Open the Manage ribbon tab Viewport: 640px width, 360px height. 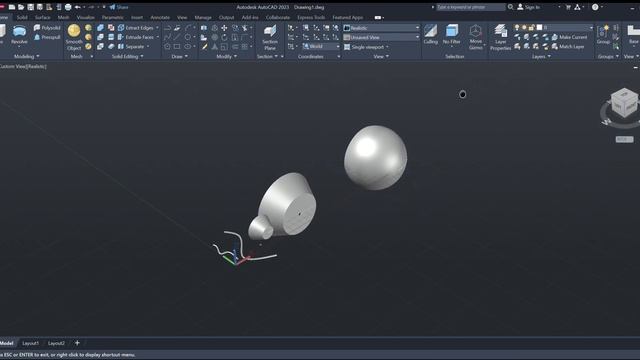pos(203,18)
